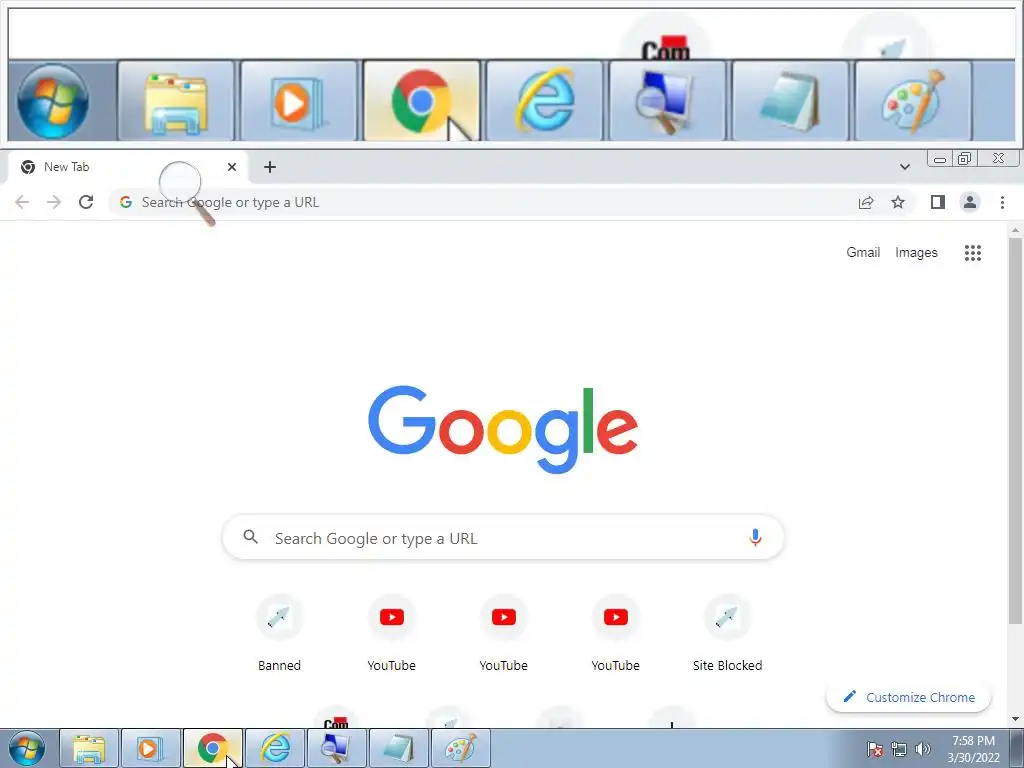This screenshot has width=1024, height=768.
Task: Open Chrome's side panel icon
Action: (938, 202)
